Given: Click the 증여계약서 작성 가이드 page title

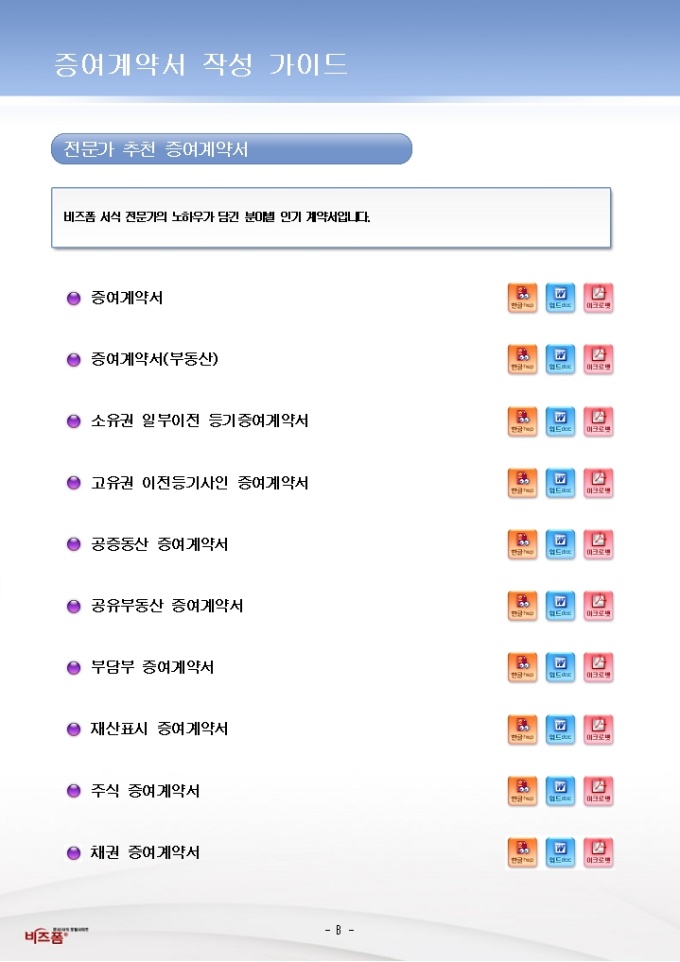Looking at the screenshot, I should (x=201, y=65).
